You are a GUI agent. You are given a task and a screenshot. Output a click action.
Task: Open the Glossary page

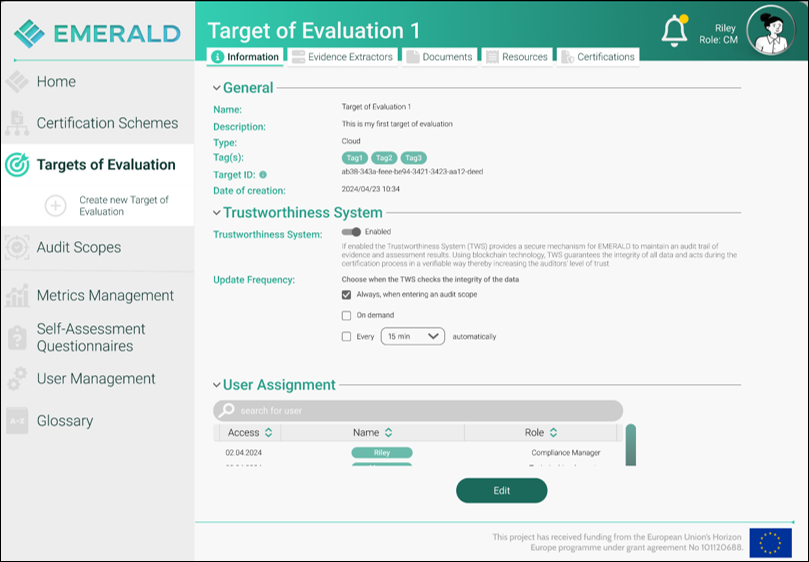coord(65,421)
